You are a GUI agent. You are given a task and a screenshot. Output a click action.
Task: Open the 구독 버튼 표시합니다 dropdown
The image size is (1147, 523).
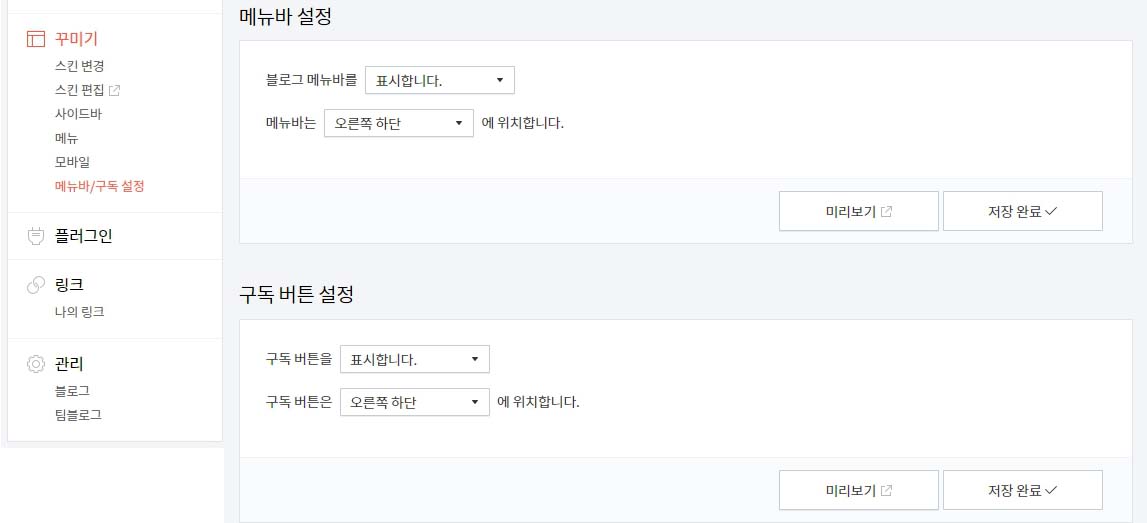(x=415, y=359)
